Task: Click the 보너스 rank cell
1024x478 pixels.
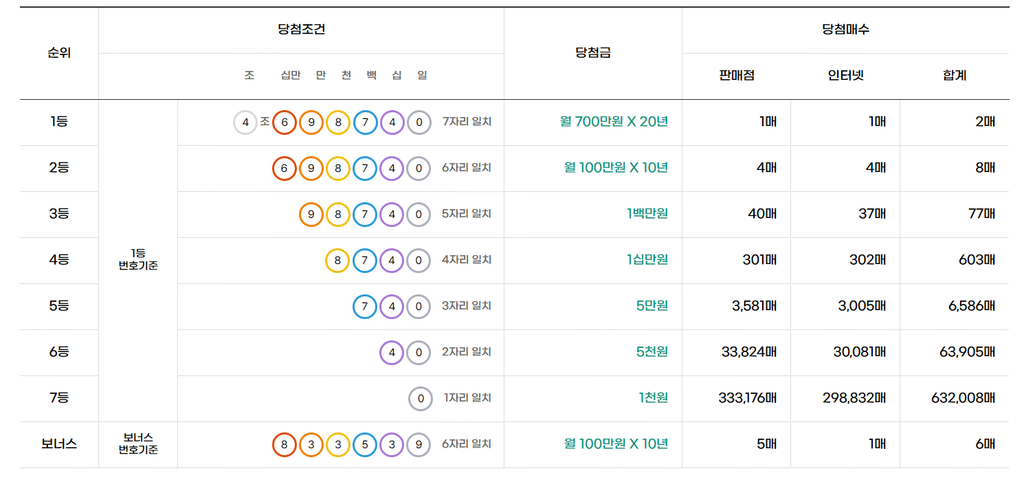Action: pyautogui.click(x=59, y=445)
